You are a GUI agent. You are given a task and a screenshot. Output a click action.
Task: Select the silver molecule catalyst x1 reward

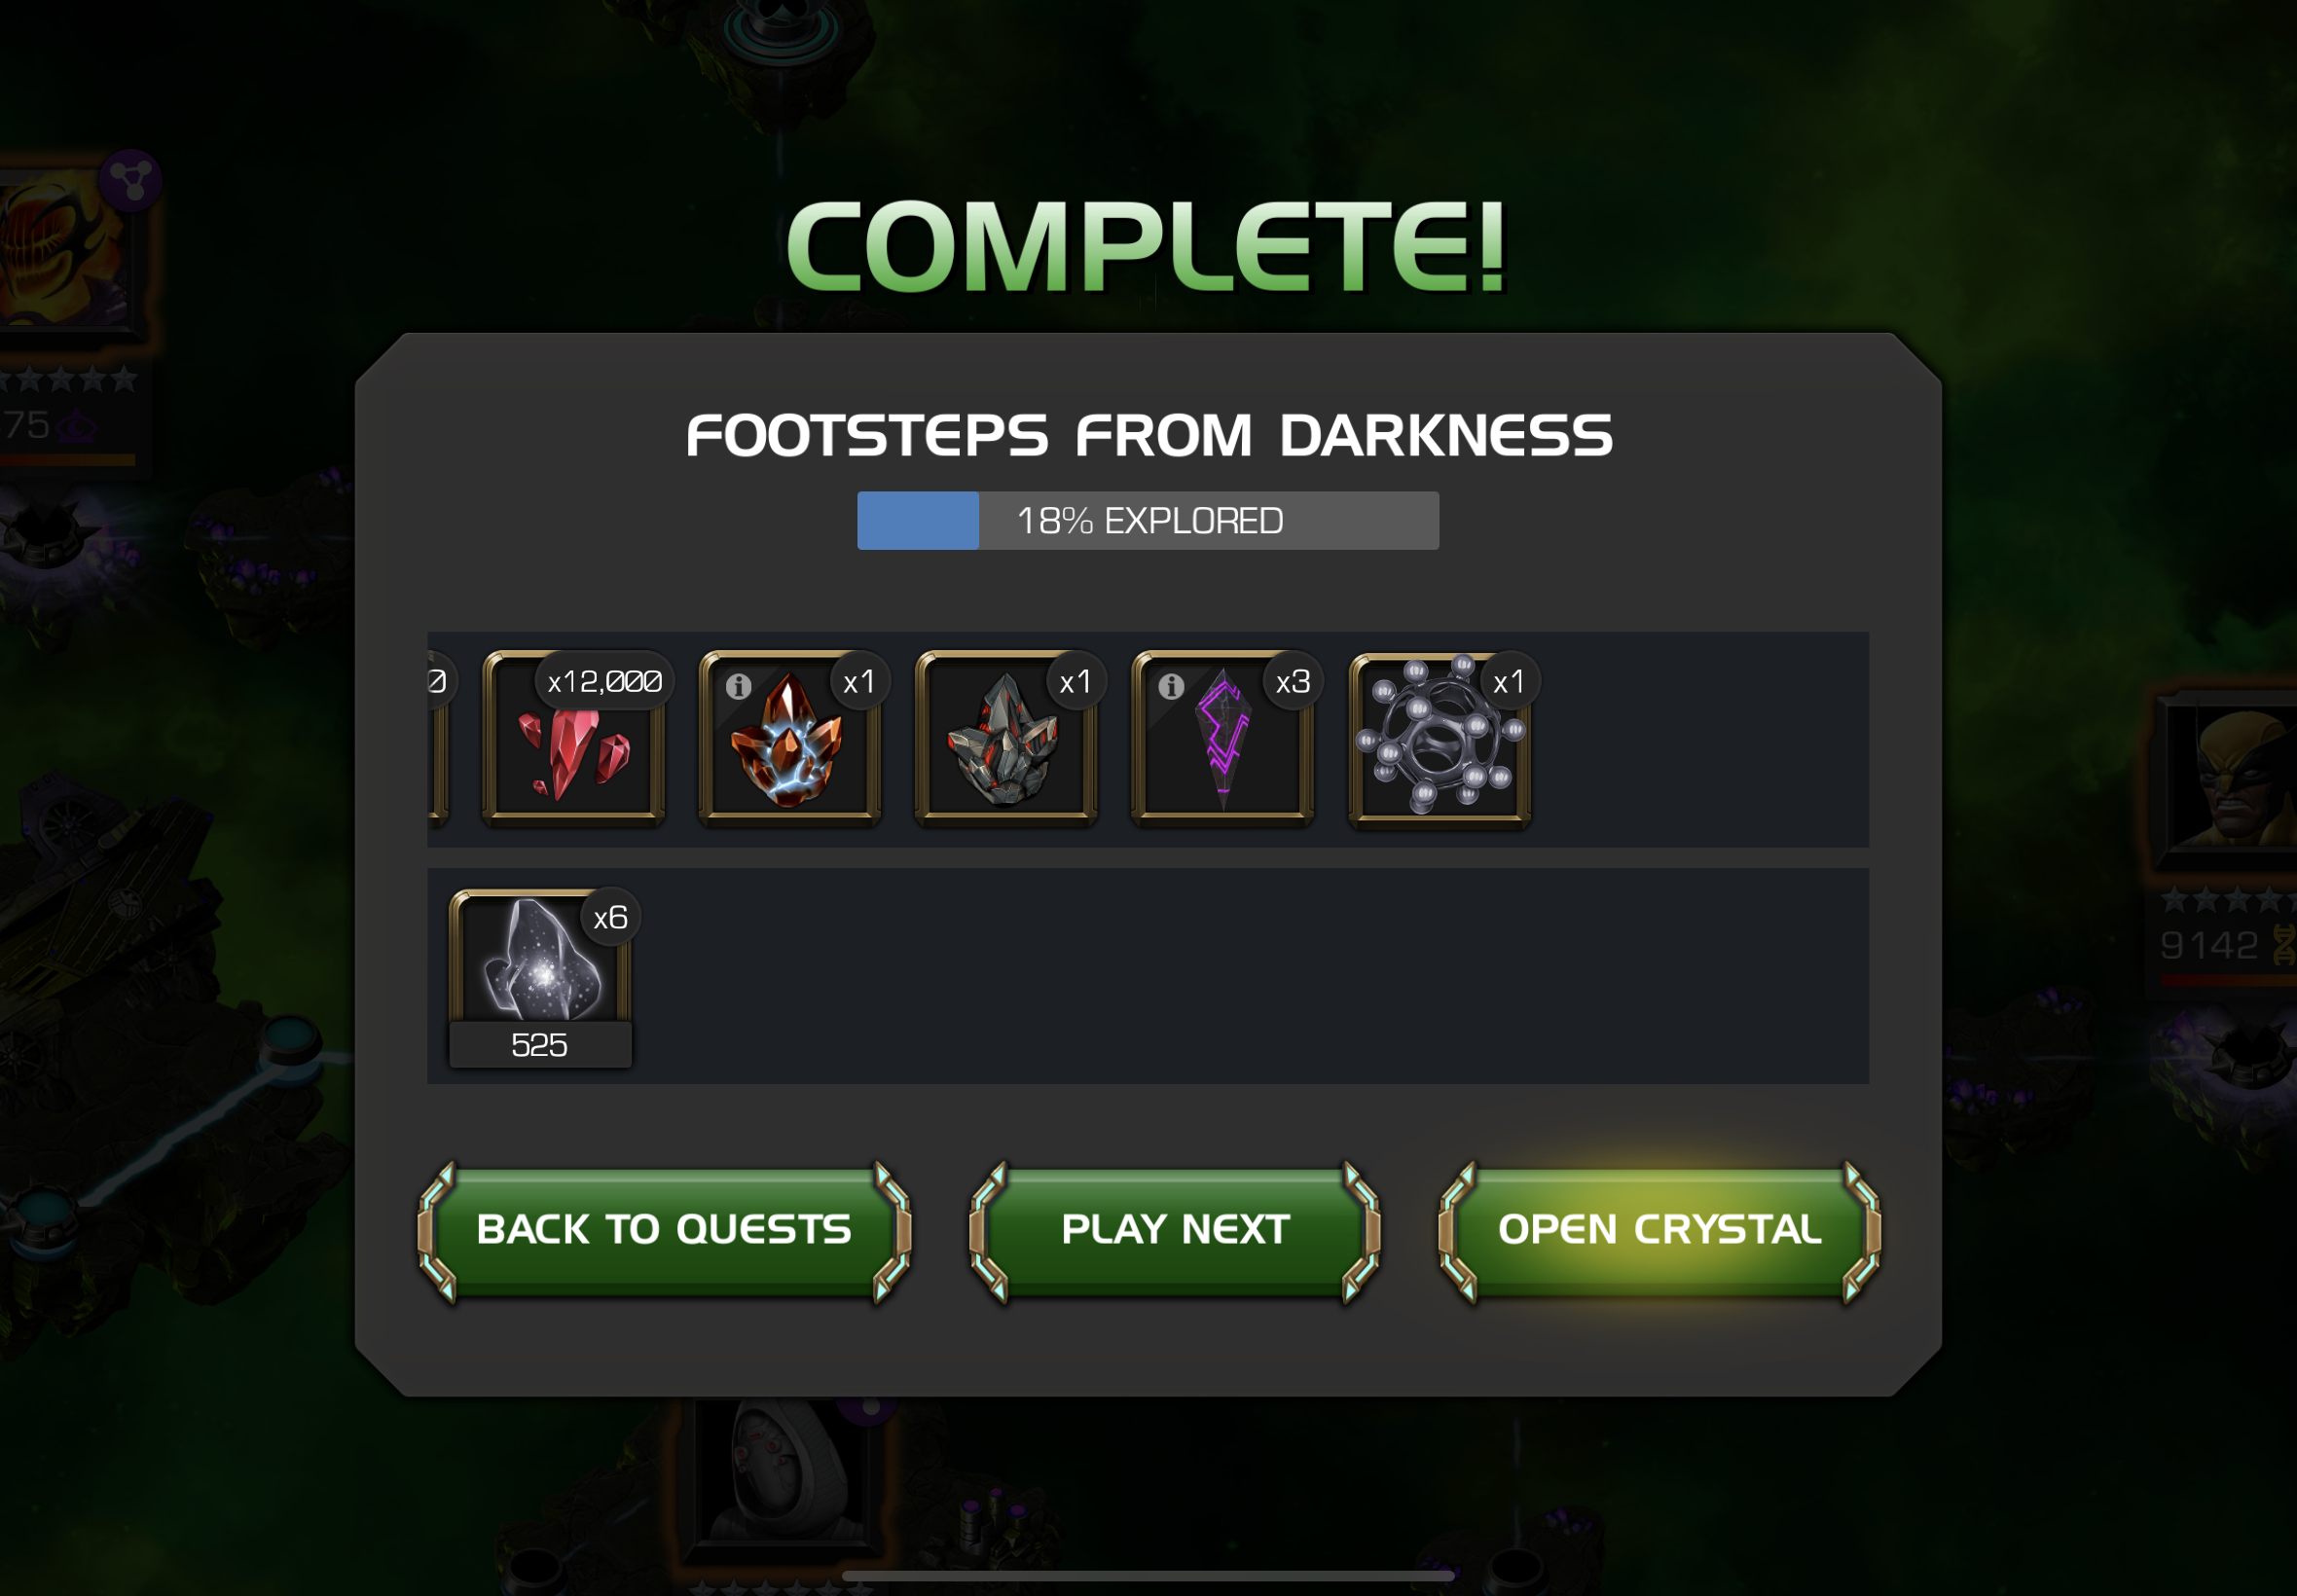coord(1440,738)
